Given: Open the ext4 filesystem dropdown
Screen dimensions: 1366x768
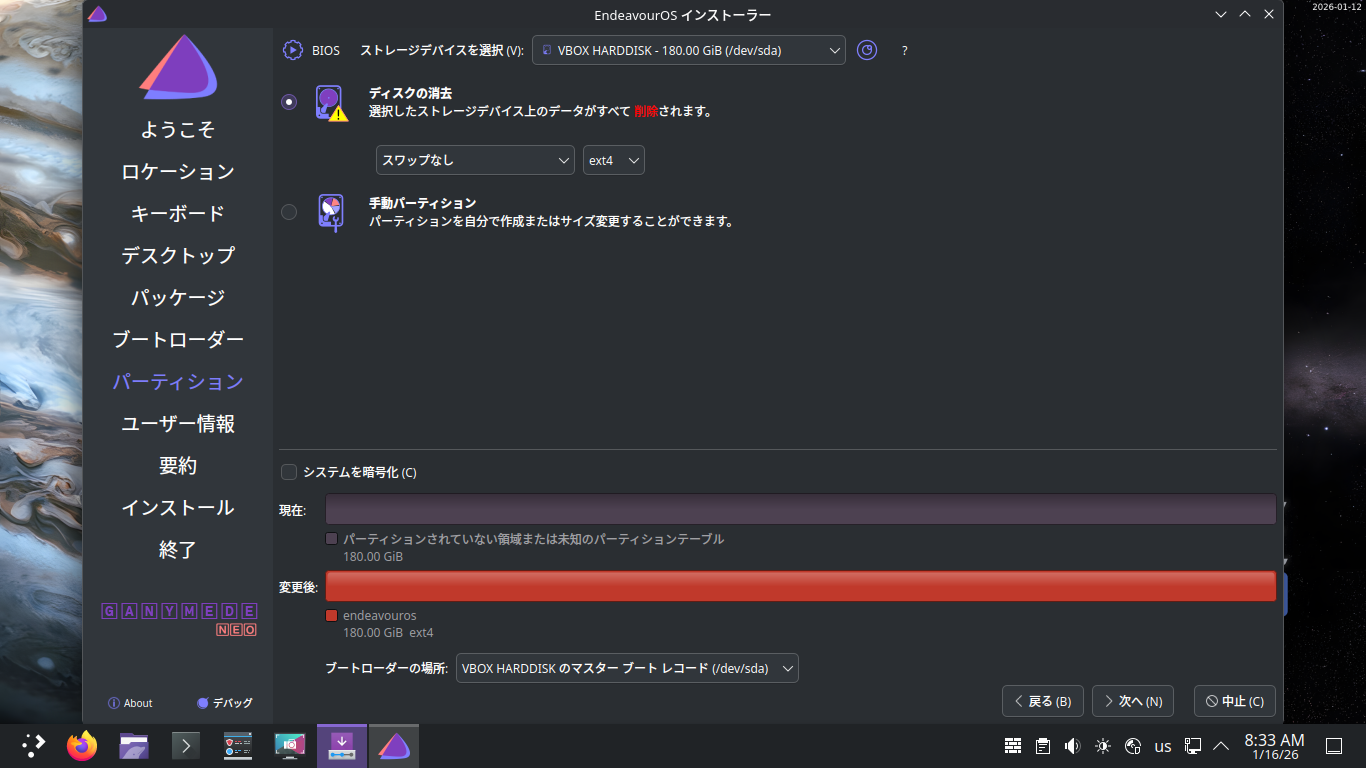Looking at the screenshot, I should pyautogui.click(x=614, y=160).
